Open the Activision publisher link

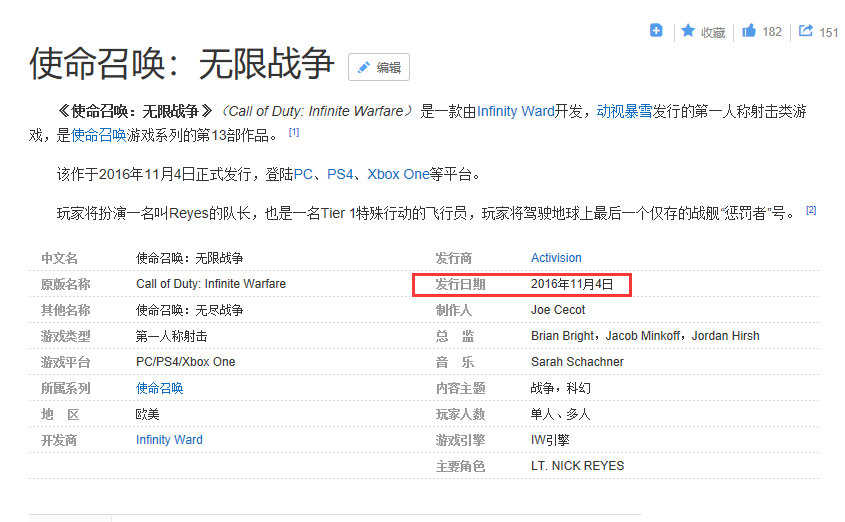point(556,258)
